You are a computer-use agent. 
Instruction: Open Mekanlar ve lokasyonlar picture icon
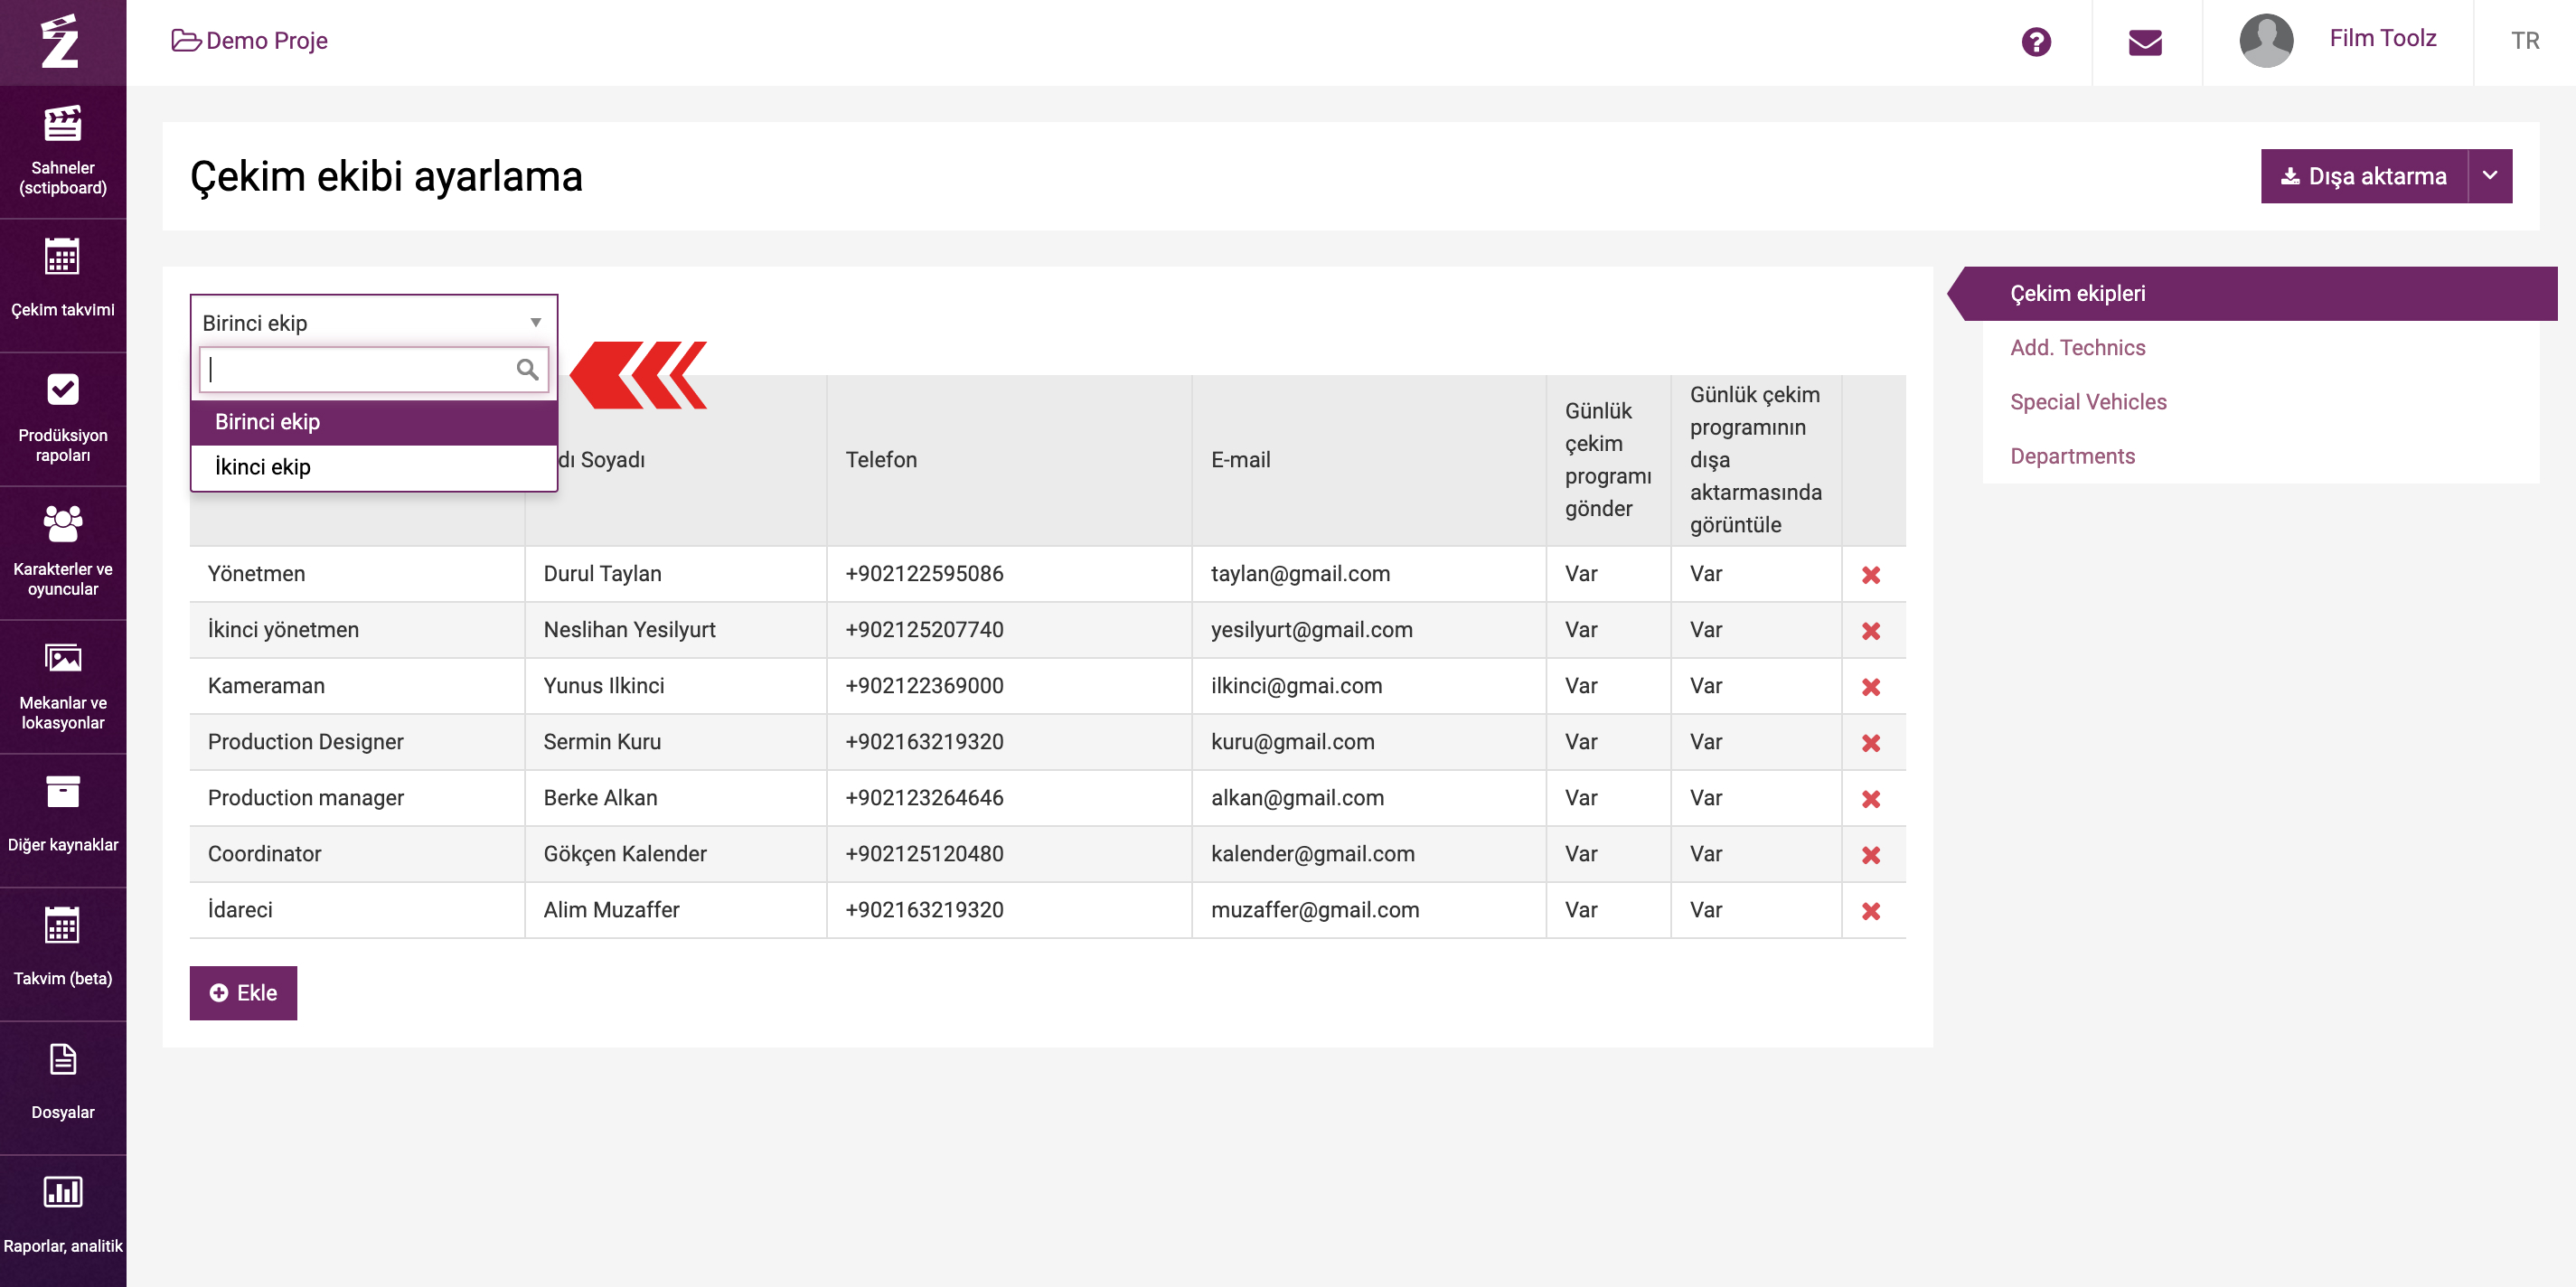click(63, 658)
